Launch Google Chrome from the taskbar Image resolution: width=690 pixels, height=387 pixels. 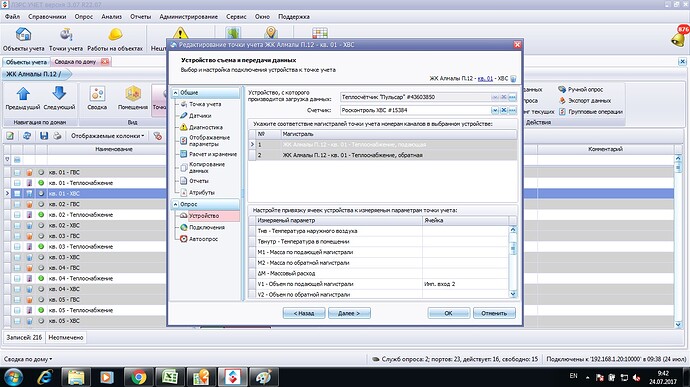(x=138, y=377)
